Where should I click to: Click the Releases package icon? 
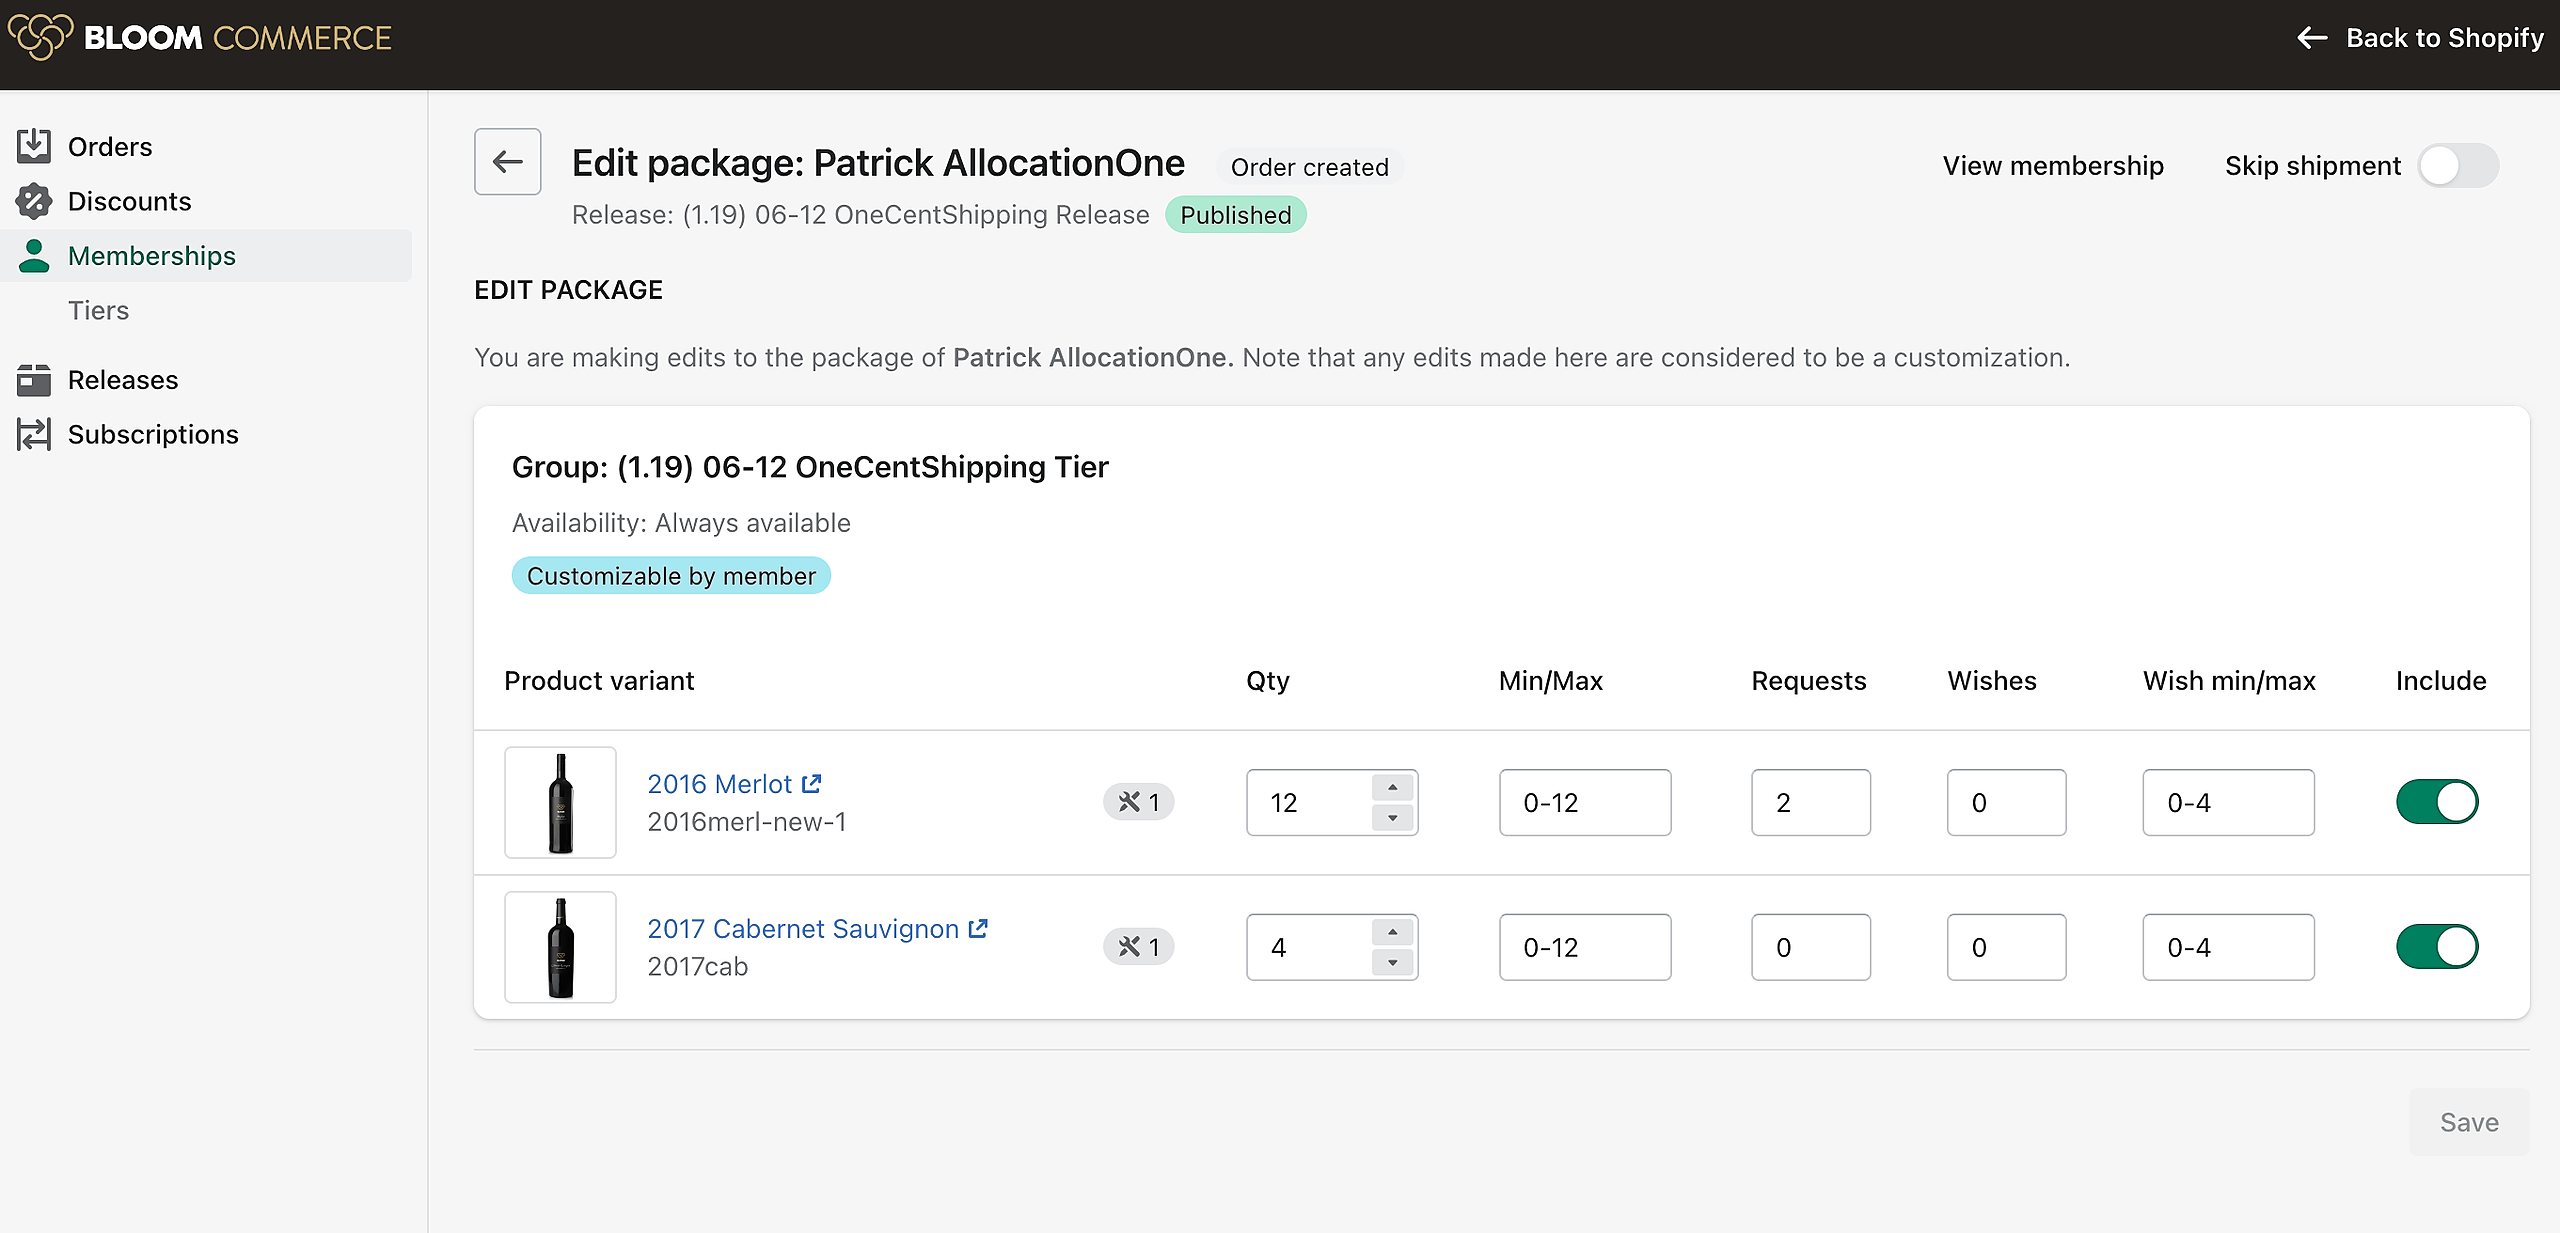coord(33,380)
